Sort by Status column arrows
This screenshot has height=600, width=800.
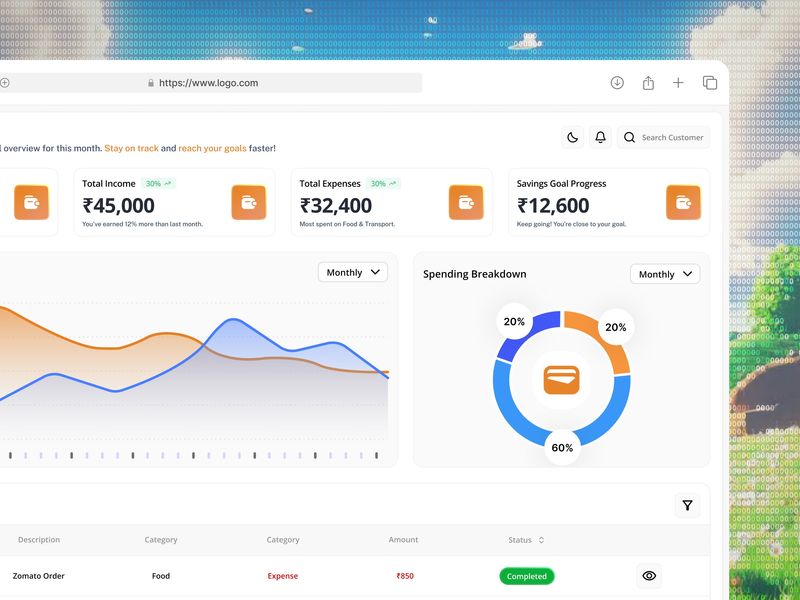pyautogui.click(x=541, y=540)
